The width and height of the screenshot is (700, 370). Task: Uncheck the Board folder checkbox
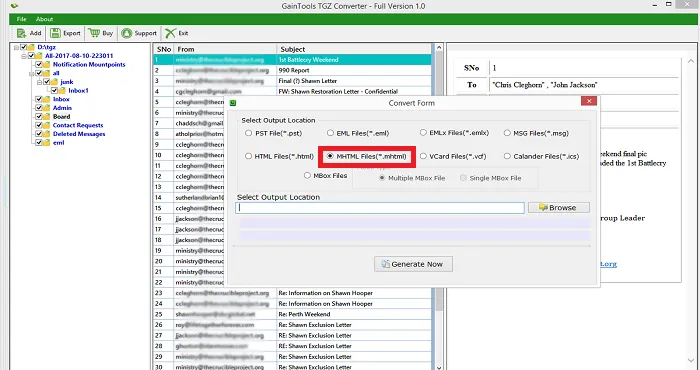[39, 116]
